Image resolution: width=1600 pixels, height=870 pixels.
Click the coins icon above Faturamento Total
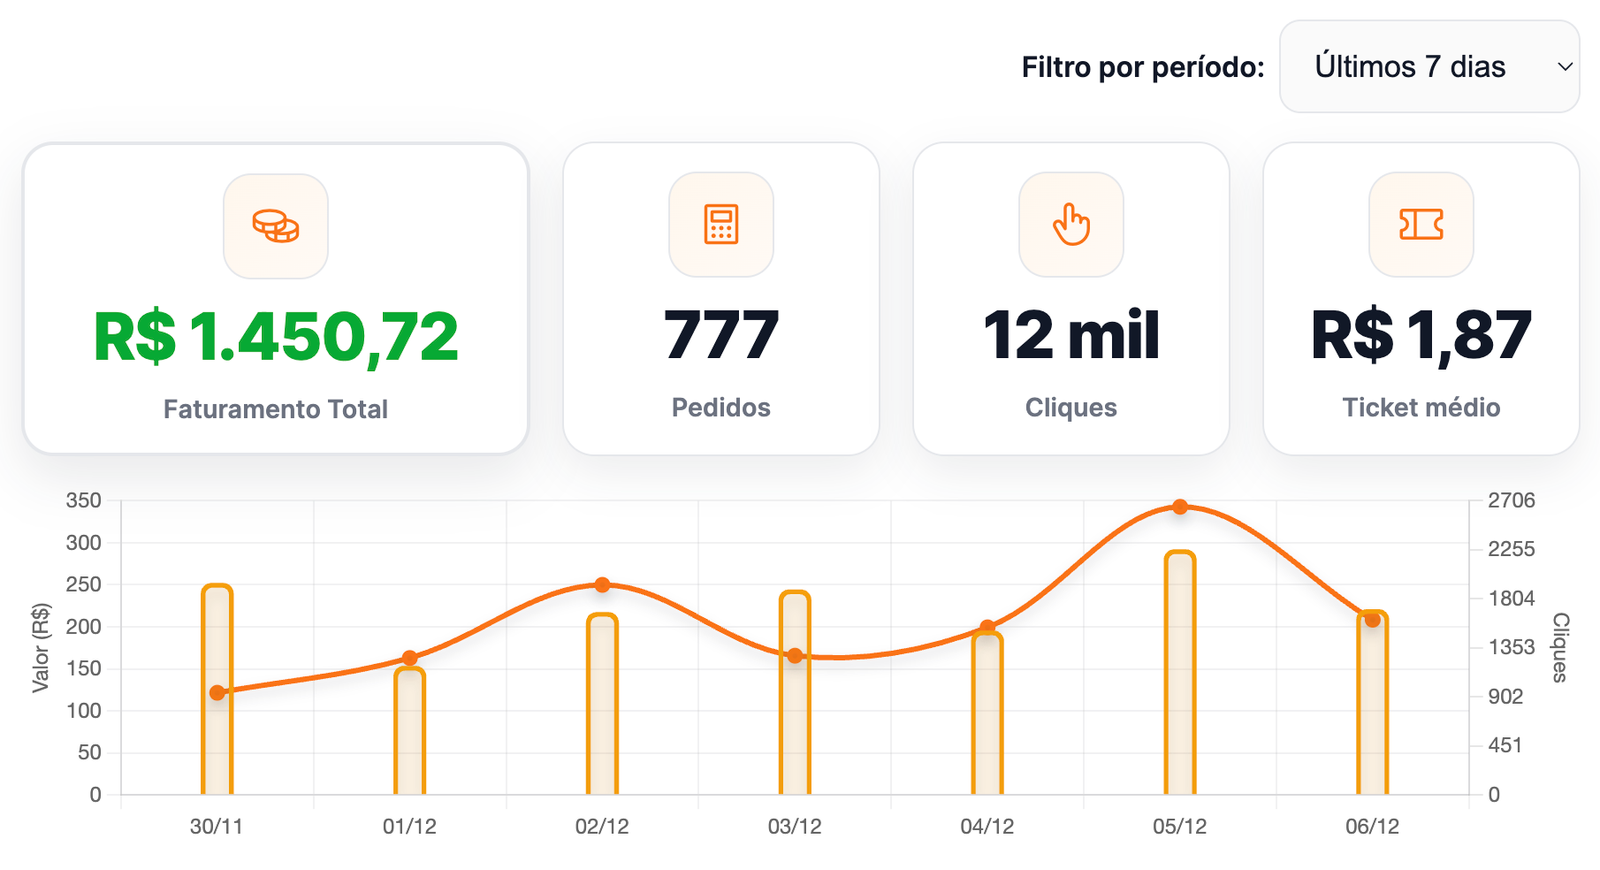[276, 226]
